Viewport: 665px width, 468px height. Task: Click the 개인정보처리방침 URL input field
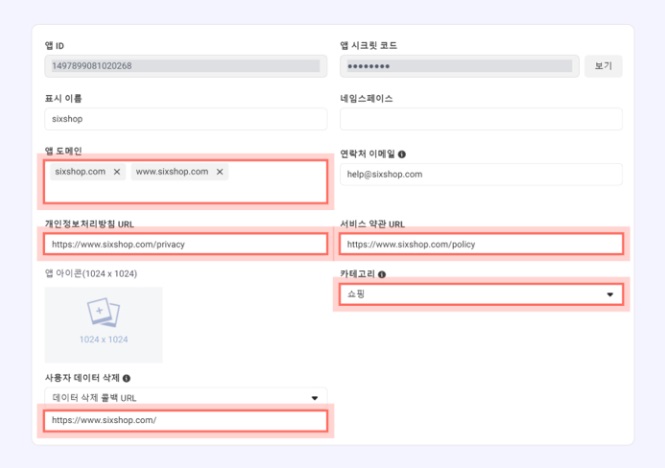[186, 244]
